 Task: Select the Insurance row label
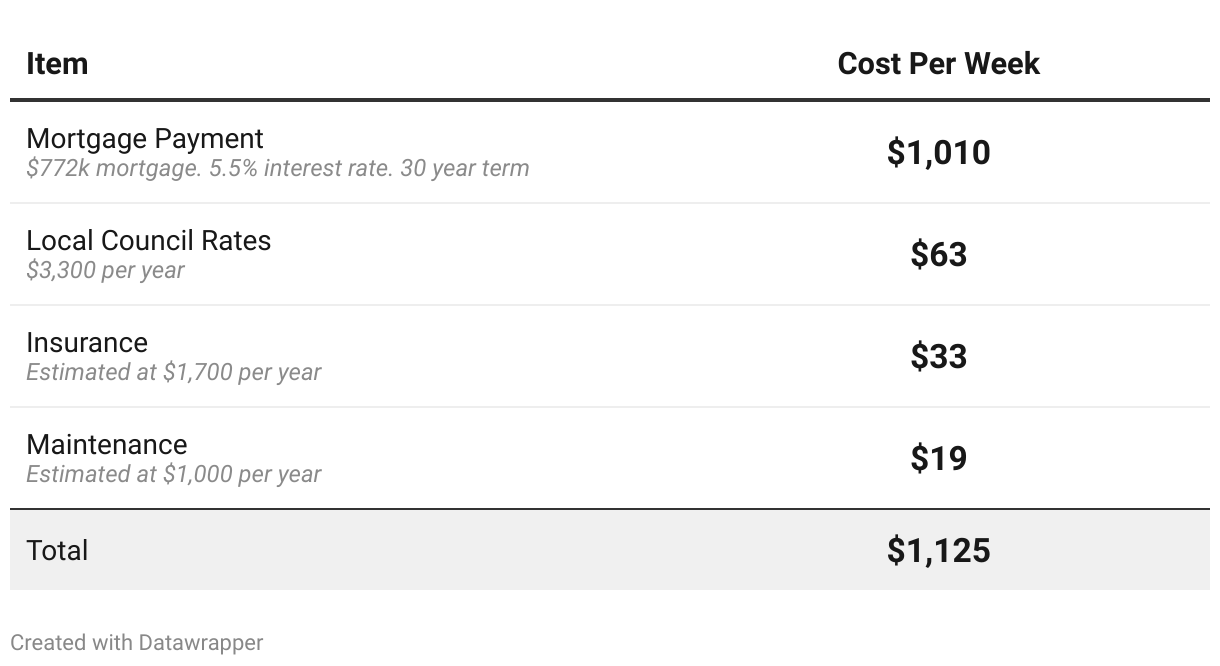coord(87,342)
